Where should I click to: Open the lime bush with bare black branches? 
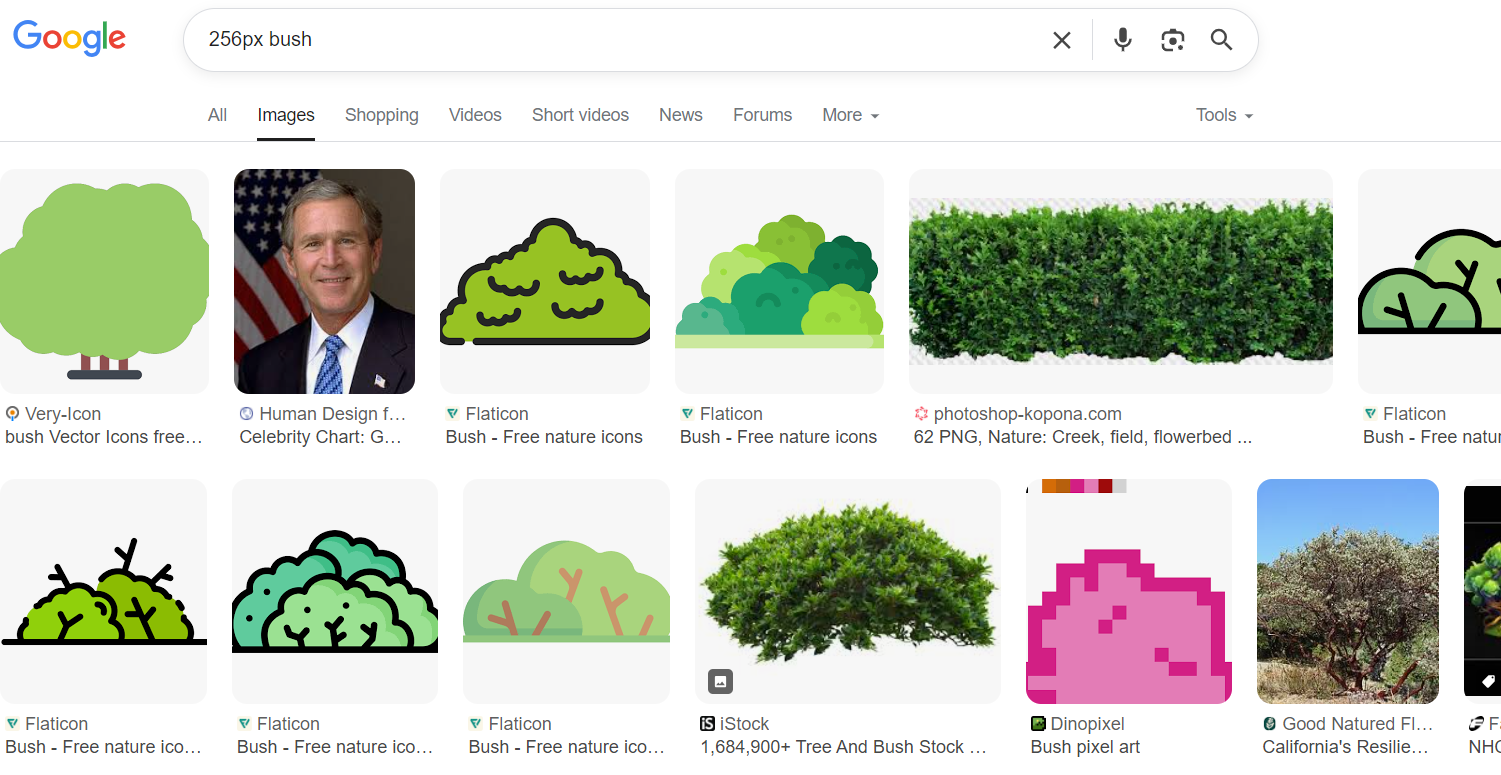click(x=103, y=591)
